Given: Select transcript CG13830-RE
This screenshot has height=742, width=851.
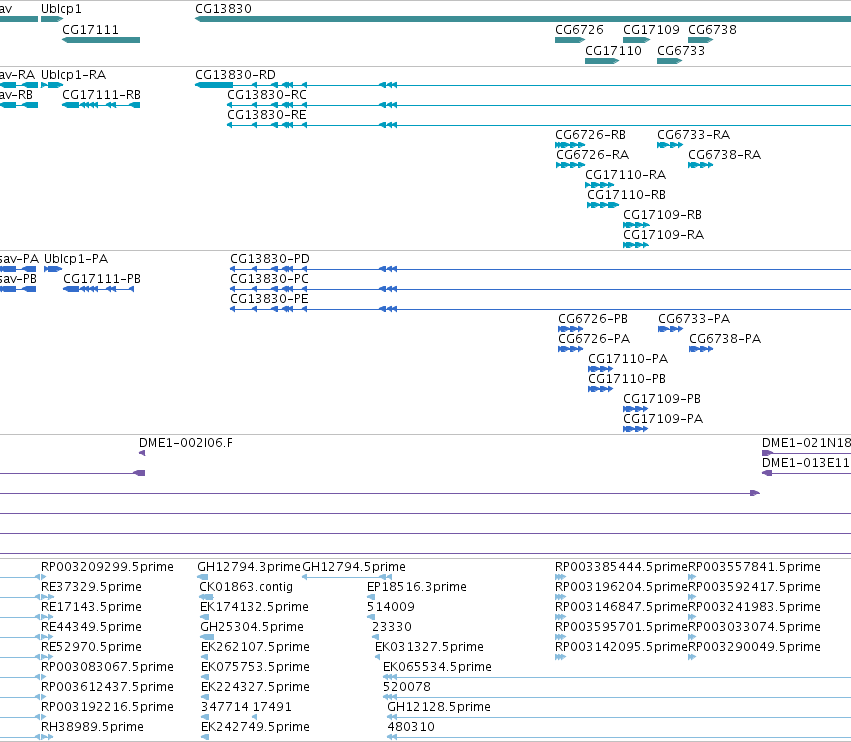Looking at the screenshot, I should point(267,115).
